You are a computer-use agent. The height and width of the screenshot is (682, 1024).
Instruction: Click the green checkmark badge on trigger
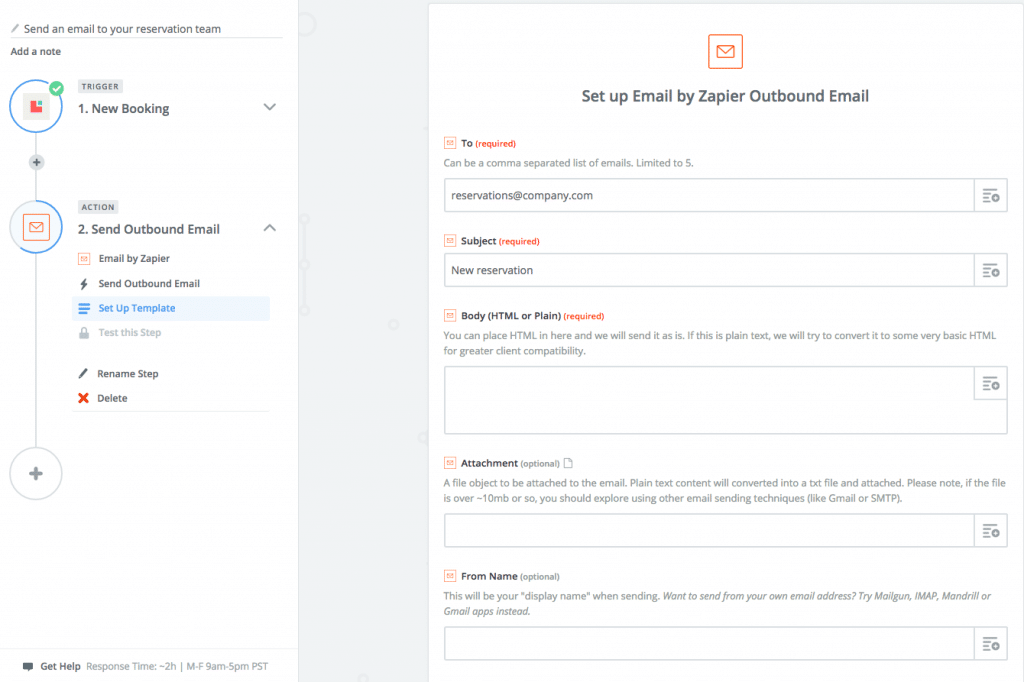[57, 88]
